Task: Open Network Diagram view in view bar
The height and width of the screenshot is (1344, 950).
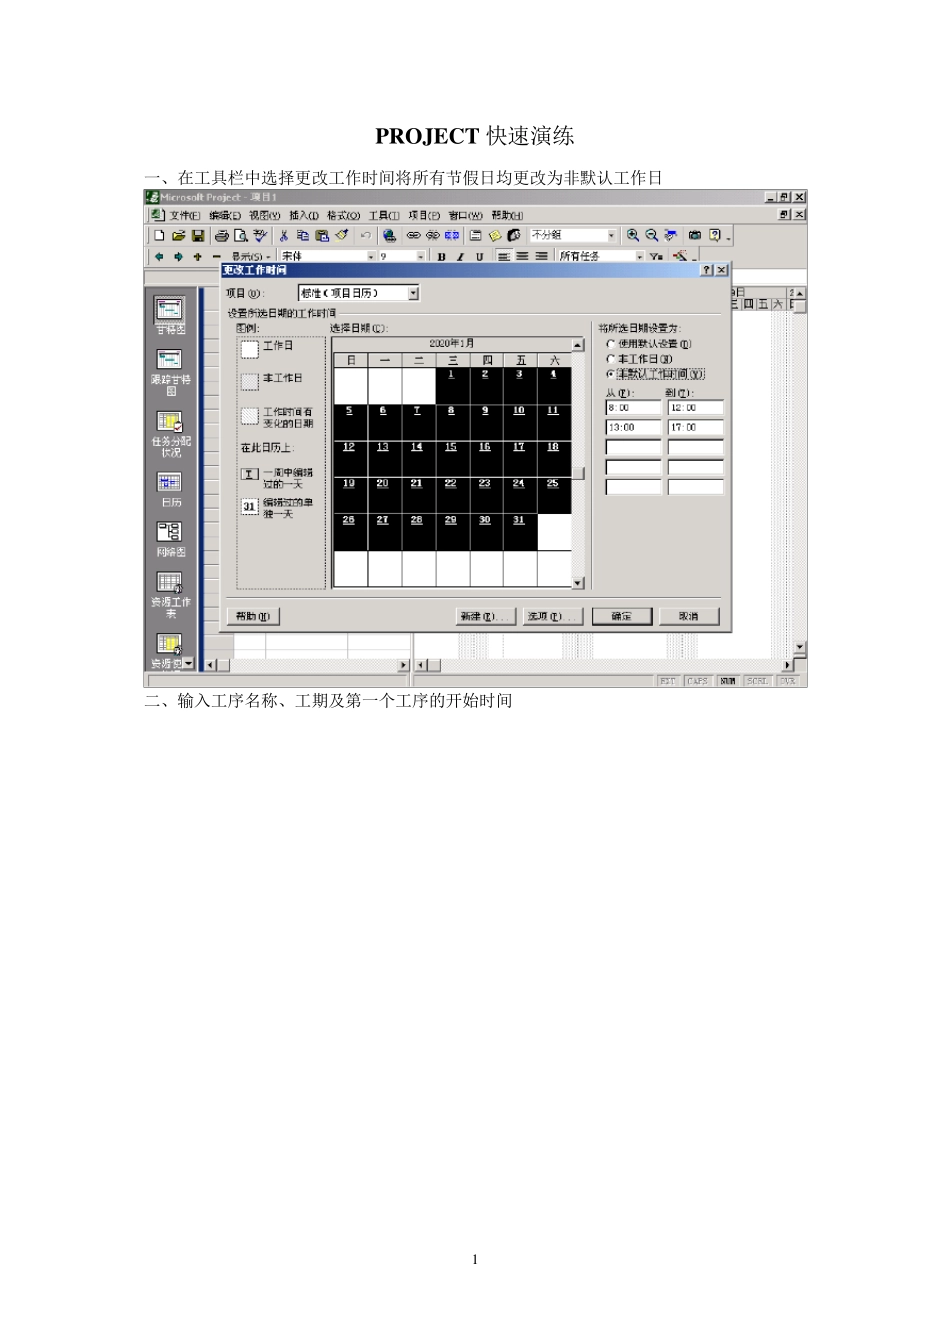Action: click(170, 539)
